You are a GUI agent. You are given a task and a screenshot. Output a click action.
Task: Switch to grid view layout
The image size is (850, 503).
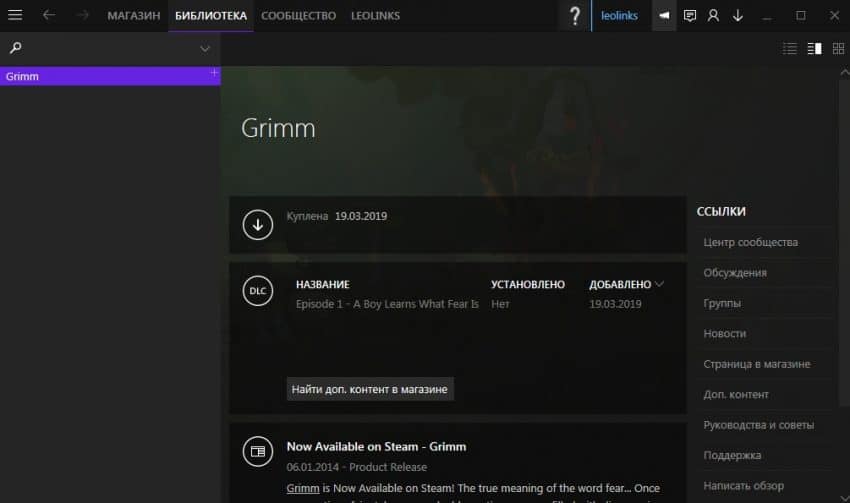click(838, 49)
